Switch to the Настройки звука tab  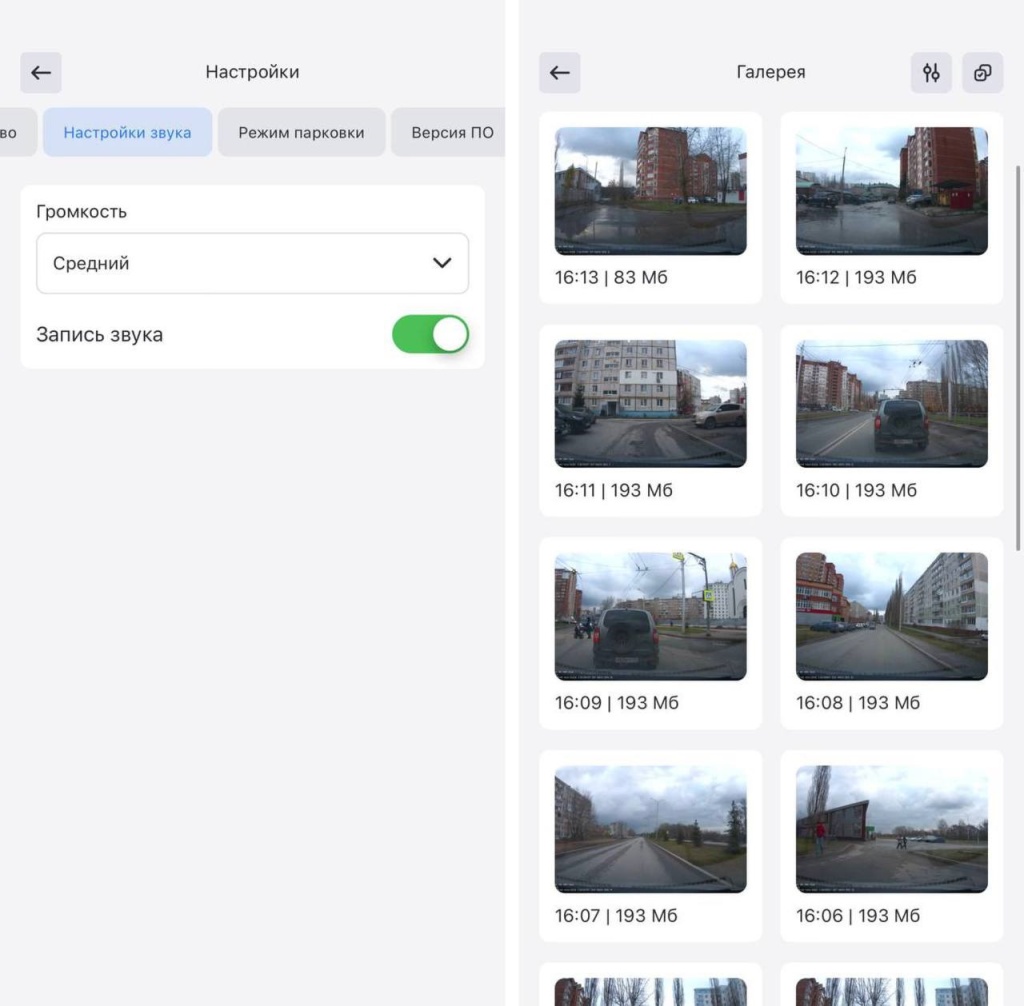pos(127,132)
